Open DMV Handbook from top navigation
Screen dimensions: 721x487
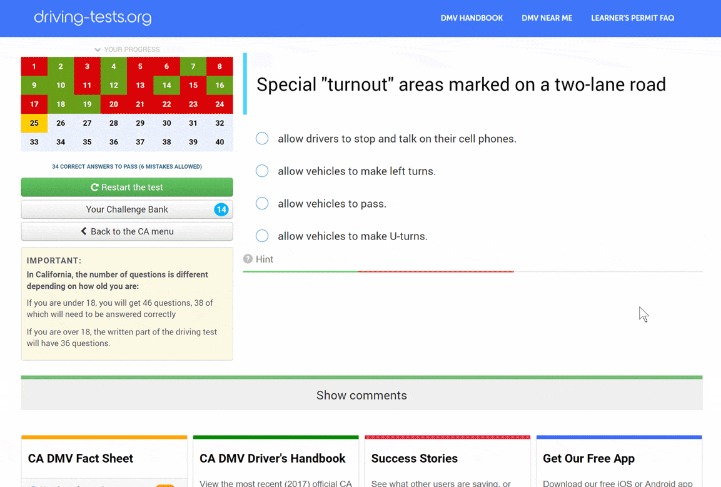pyautogui.click(x=471, y=18)
